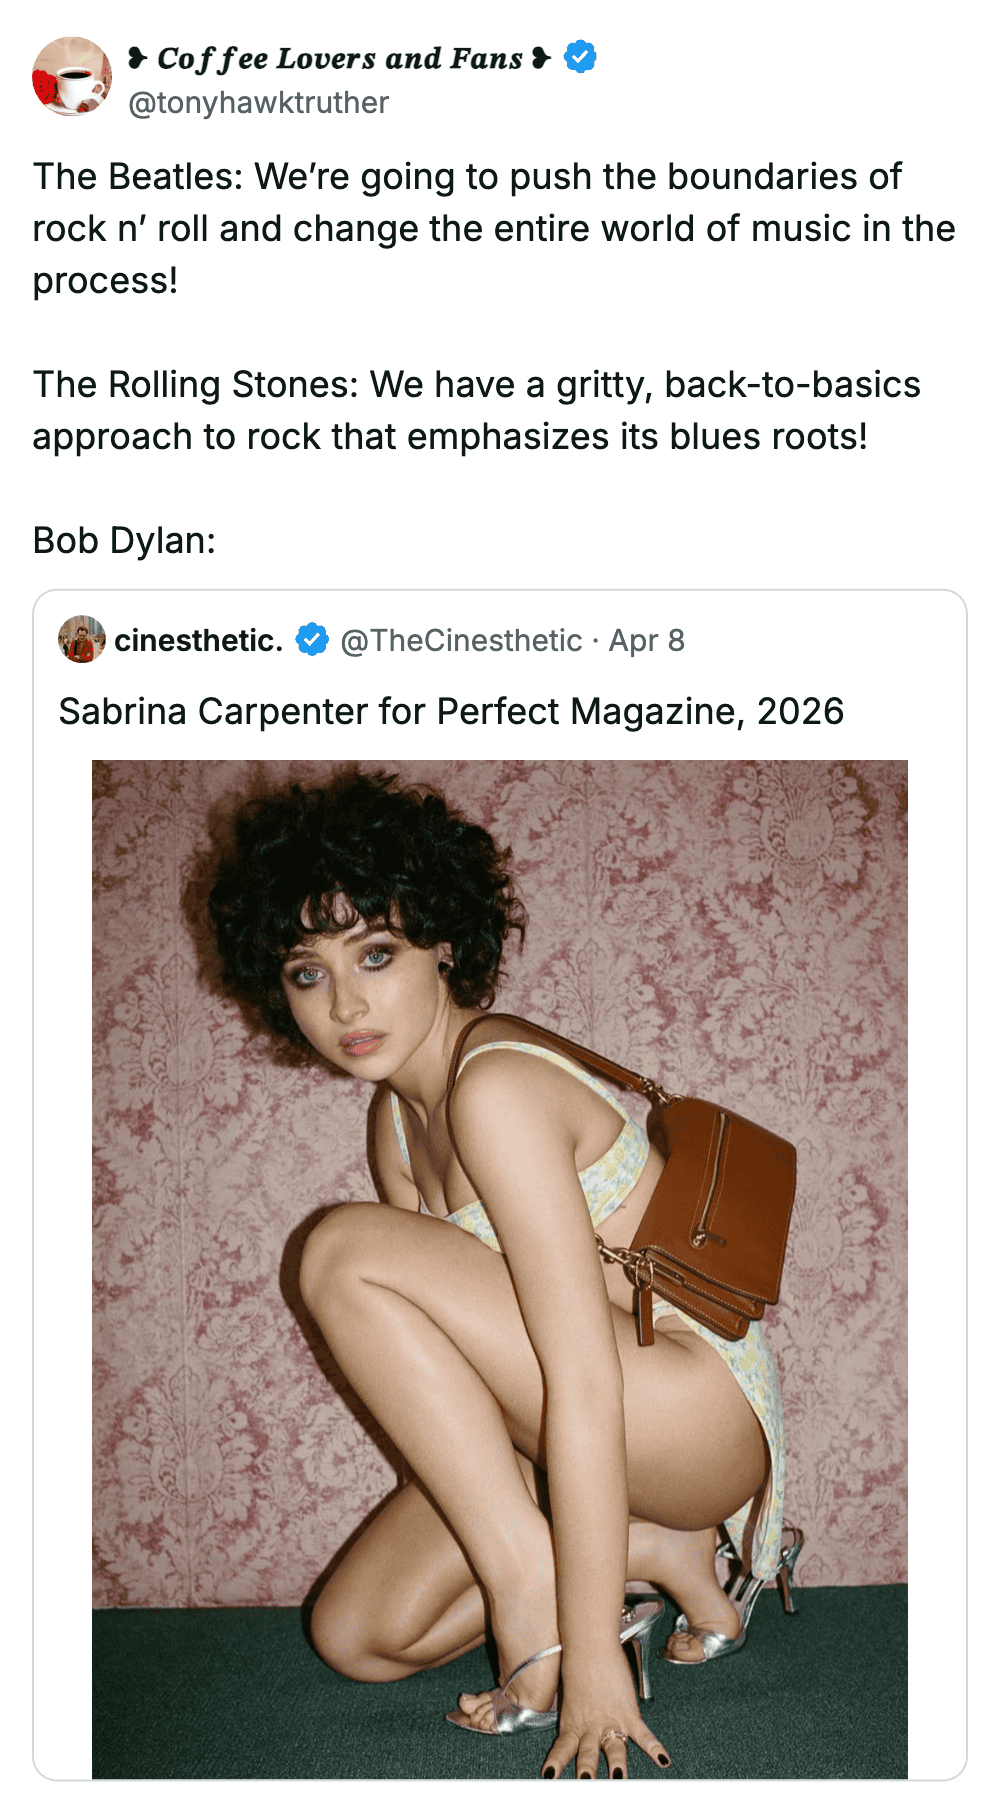Click The Rolling Stones paragraph text
The image size is (1000, 1814).
coord(476,410)
